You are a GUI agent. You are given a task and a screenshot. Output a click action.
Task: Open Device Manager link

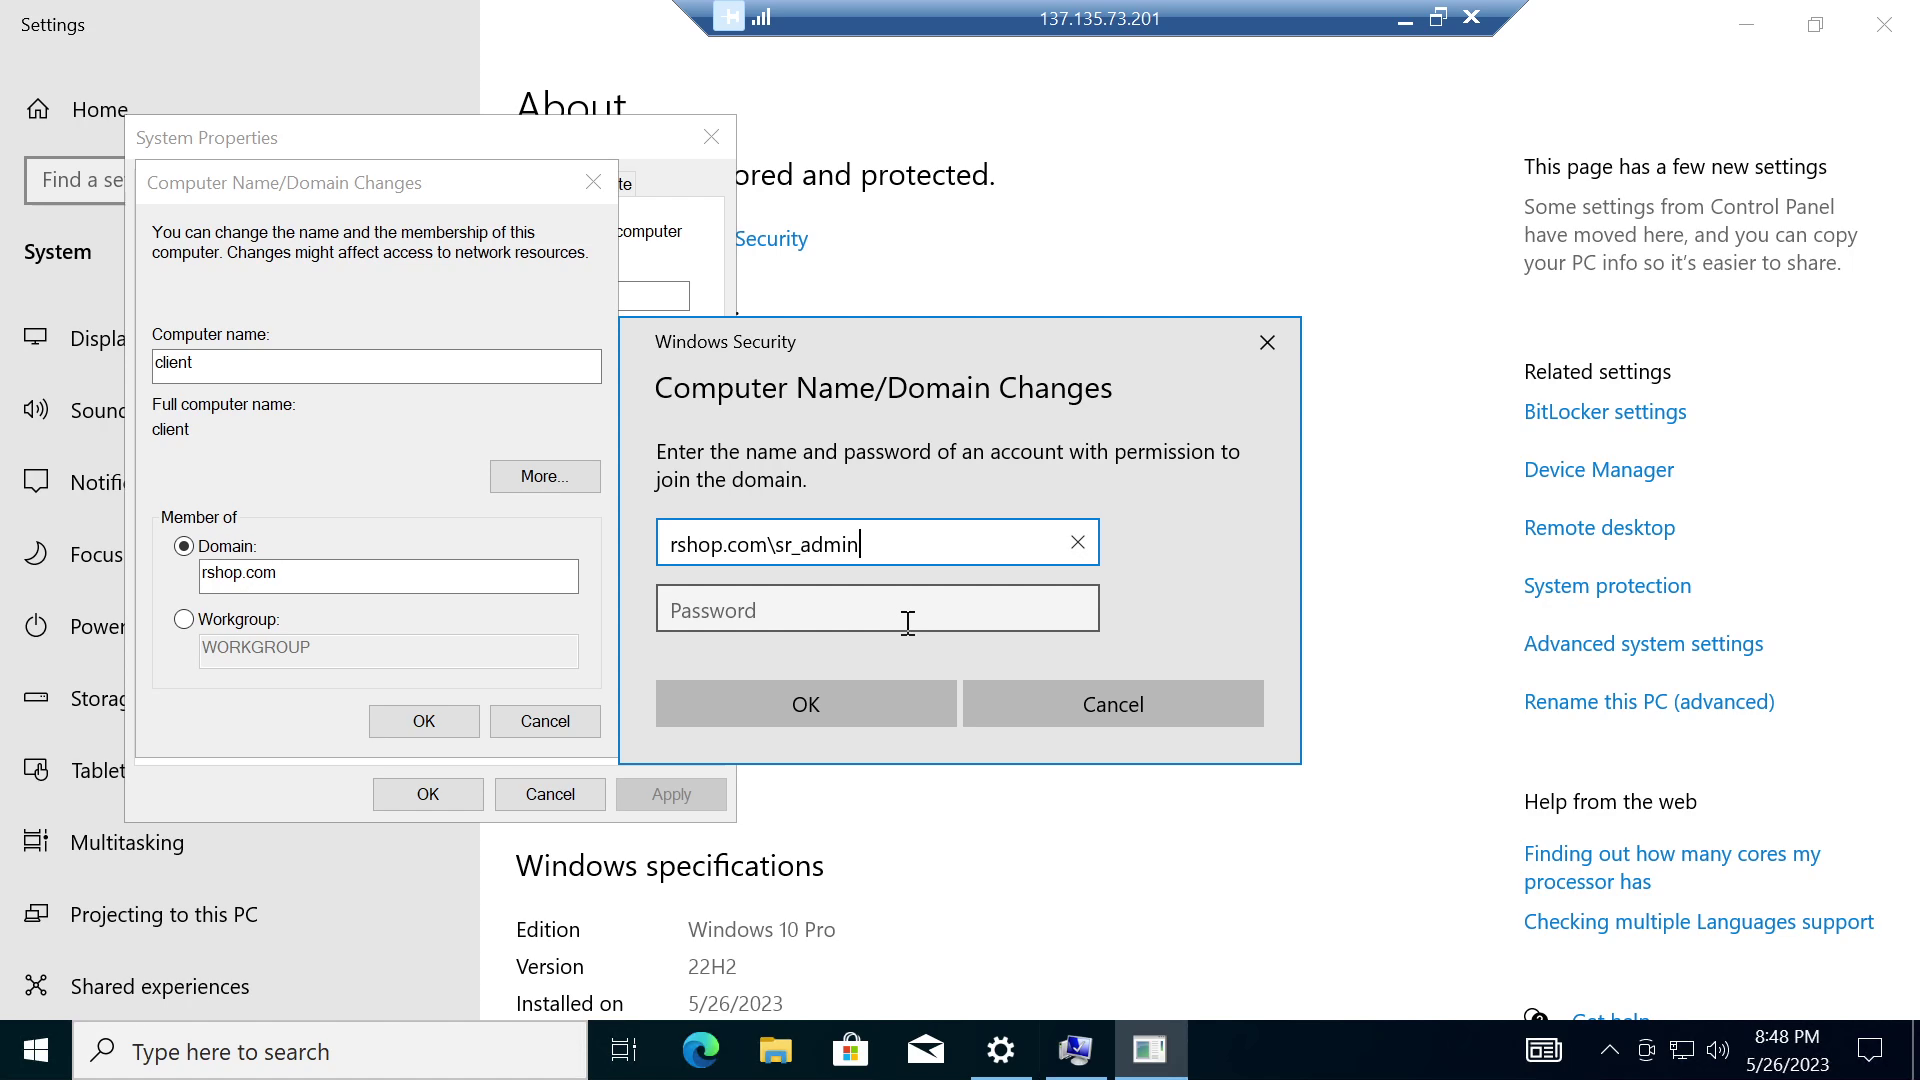coord(1599,470)
